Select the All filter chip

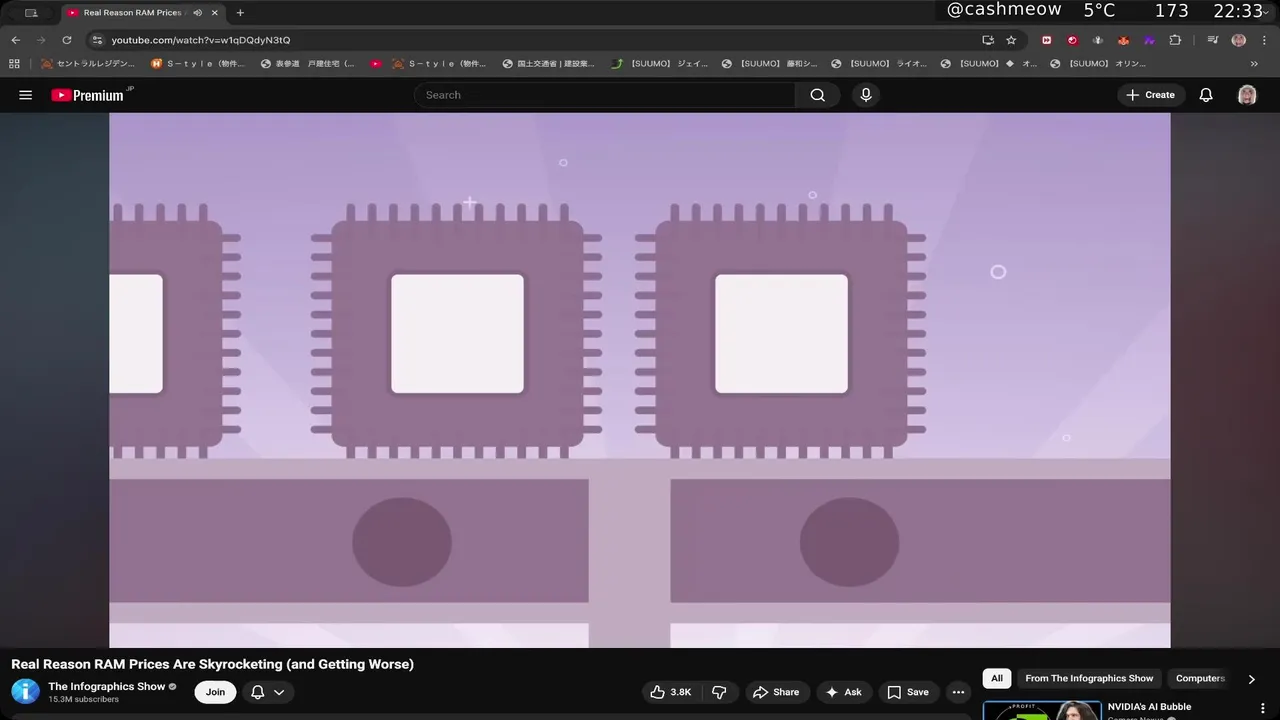[997, 678]
